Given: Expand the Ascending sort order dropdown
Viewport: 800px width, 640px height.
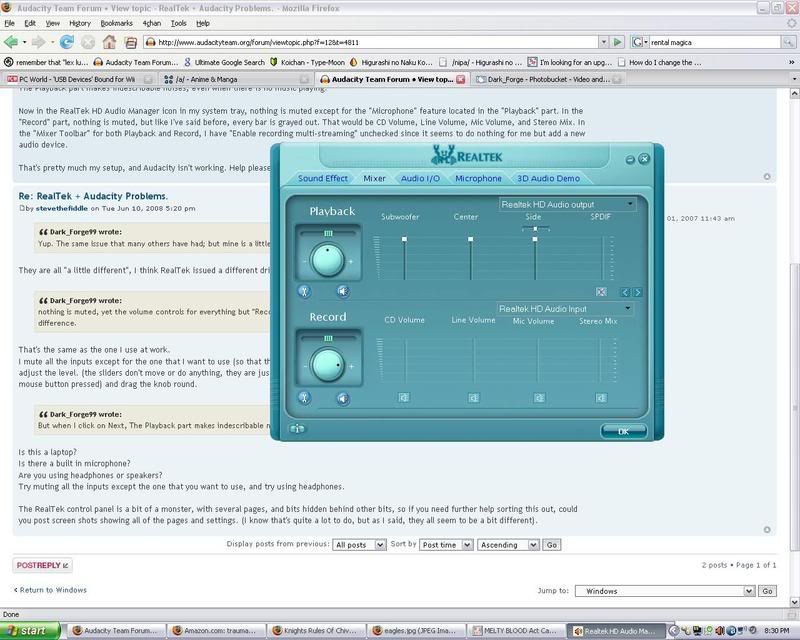Looking at the screenshot, I should [x=510, y=545].
